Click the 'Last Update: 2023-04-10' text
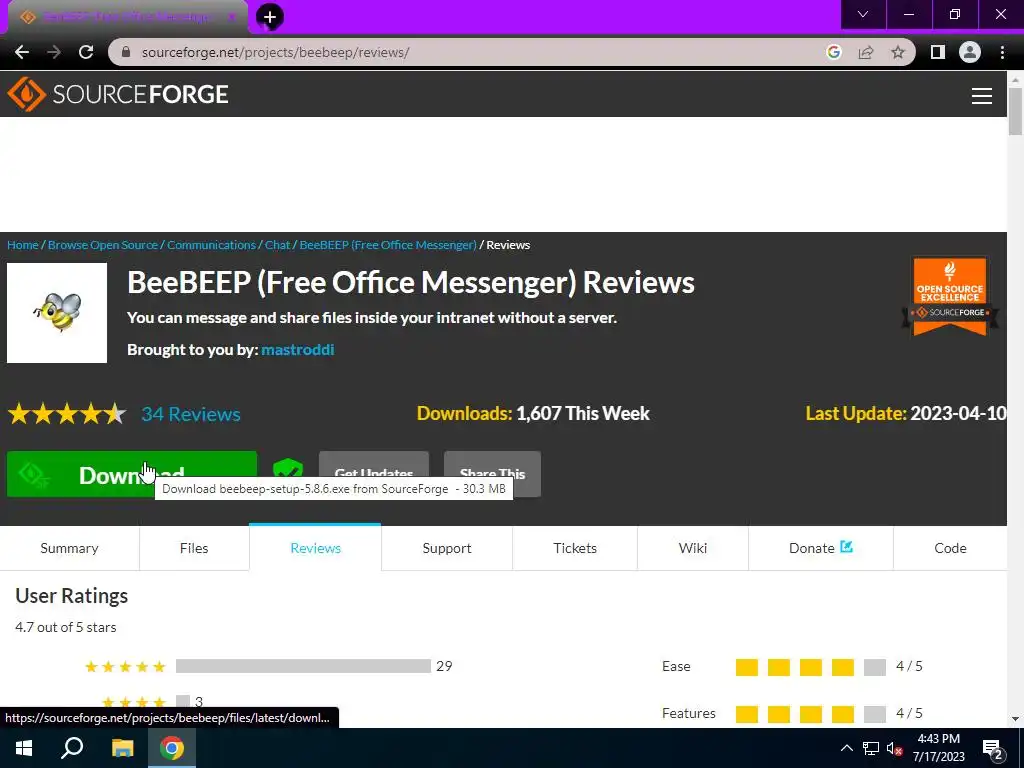 (906, 413)
